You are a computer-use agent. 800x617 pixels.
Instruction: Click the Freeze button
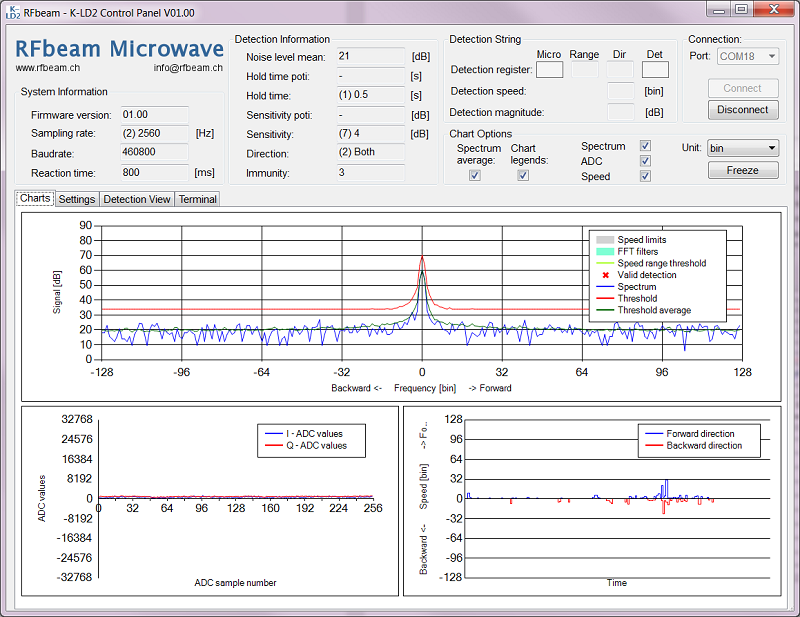coord(742,170)
